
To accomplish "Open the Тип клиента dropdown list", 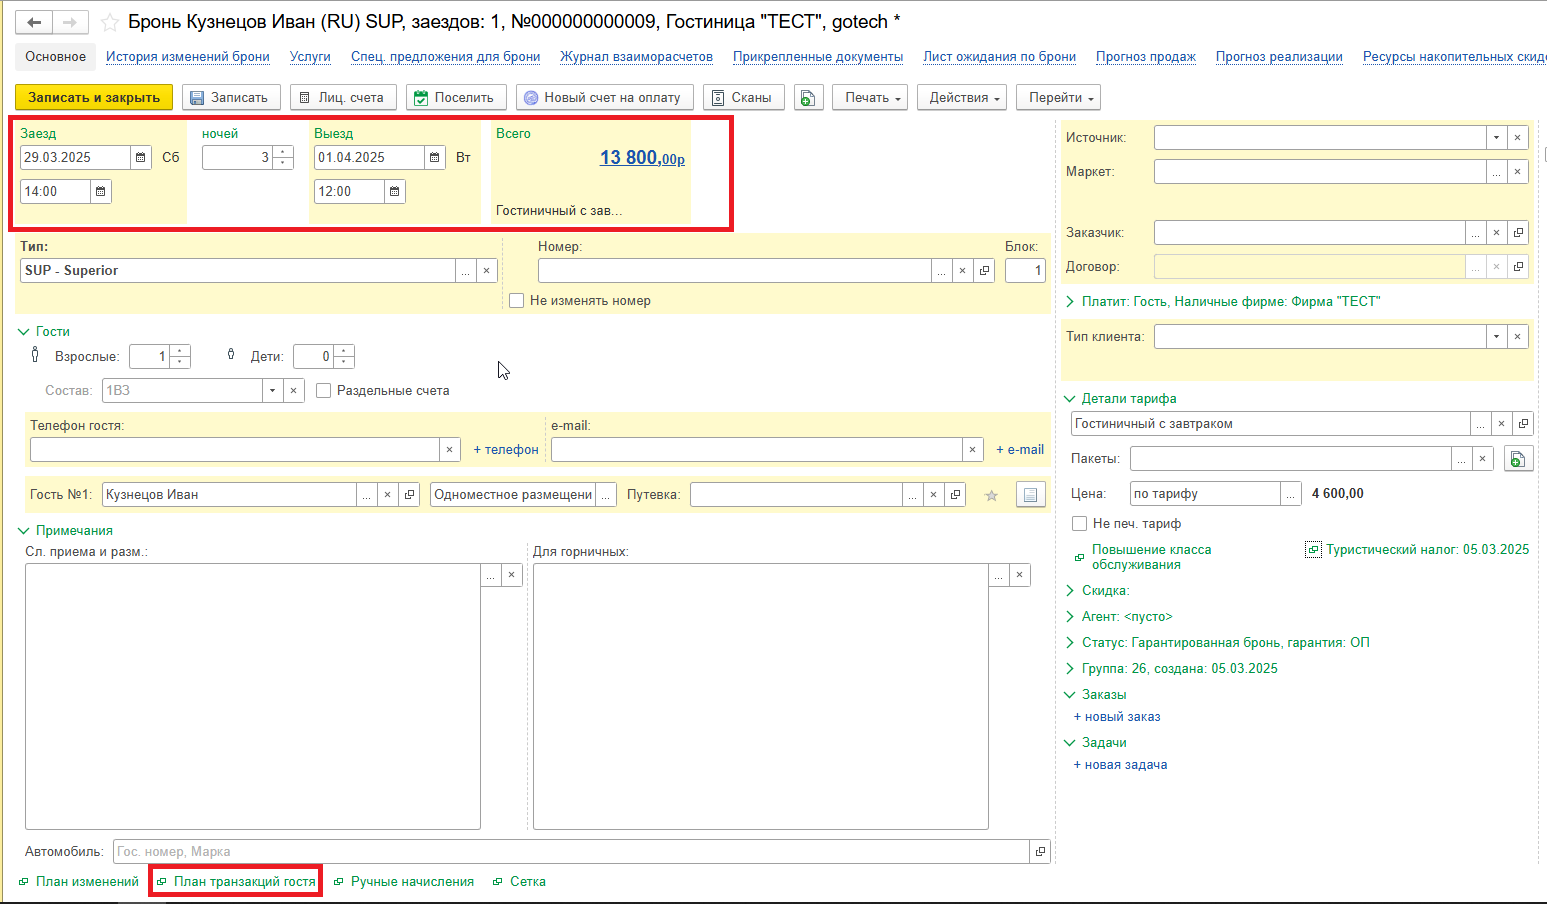I will tap(1496, 336).
